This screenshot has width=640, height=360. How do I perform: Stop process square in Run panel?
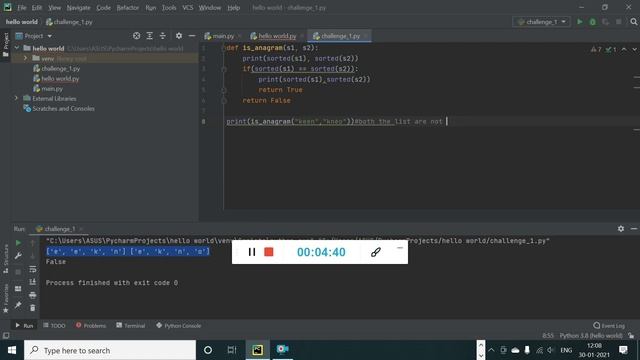point(18,272)
